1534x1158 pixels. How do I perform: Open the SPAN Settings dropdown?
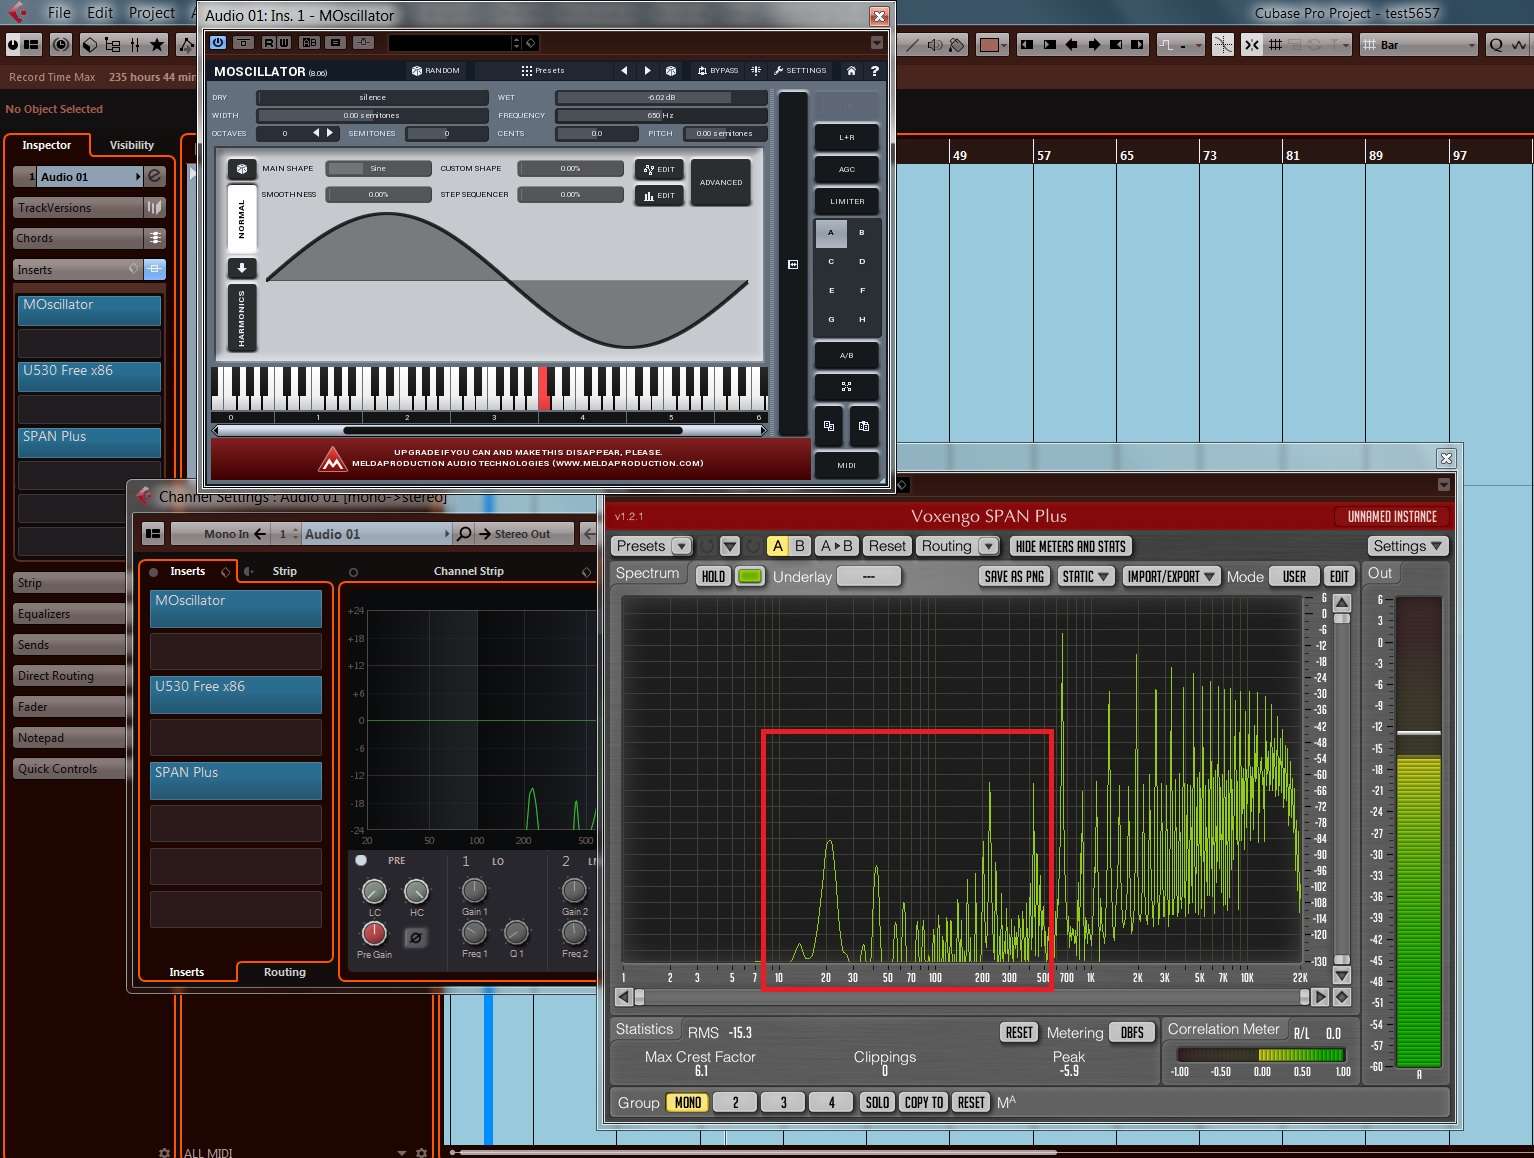(1407, 546)
